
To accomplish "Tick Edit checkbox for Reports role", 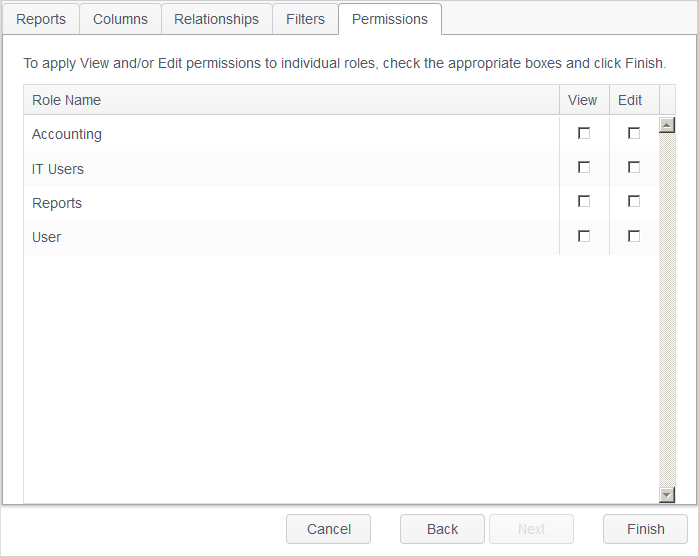I will coord(634,201).
